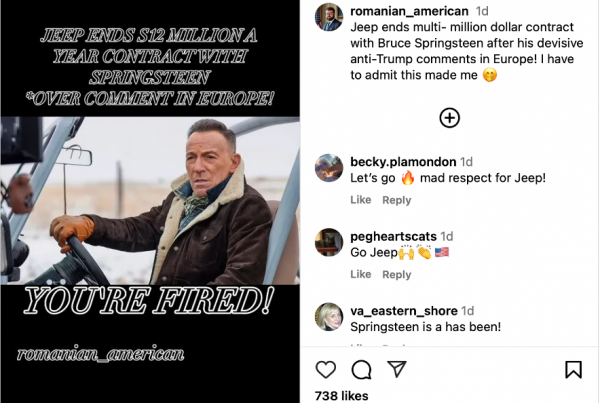This screenshot has height=403, width=600.
Task: Reply to becky.plamondon's comment
Action: point(396,200)
